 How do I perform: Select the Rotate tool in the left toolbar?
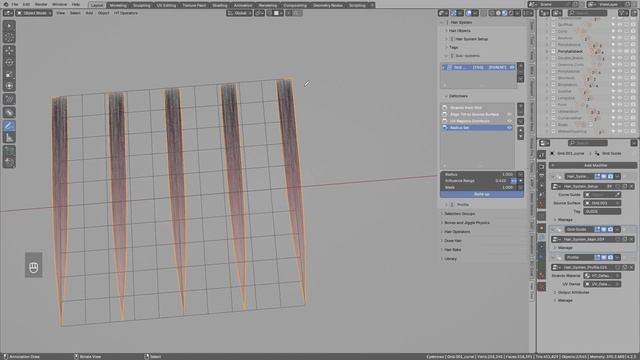click(x=9, y=62)
